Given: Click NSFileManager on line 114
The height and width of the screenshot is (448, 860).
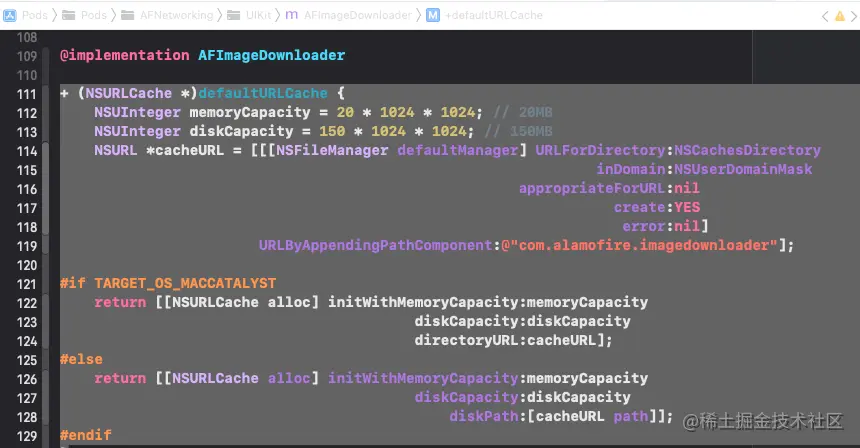Looking at the screenshot, I should [x=332, y=150].
